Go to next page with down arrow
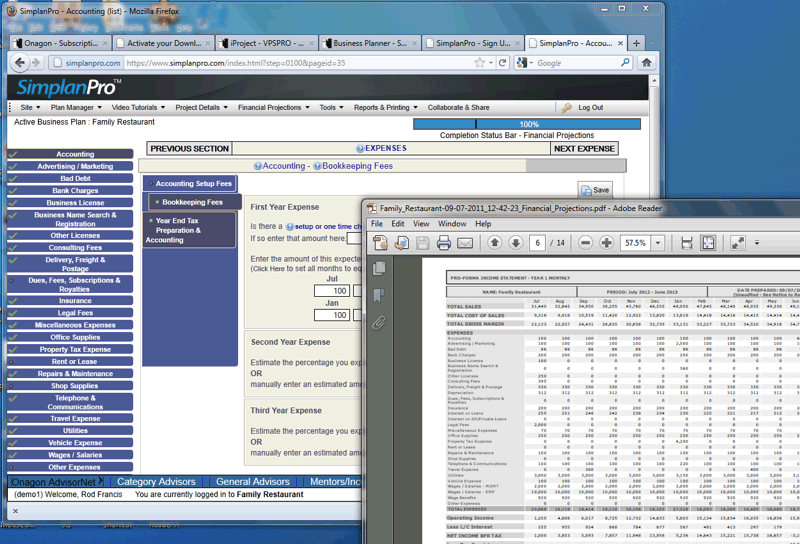 (x=515, y=243)
